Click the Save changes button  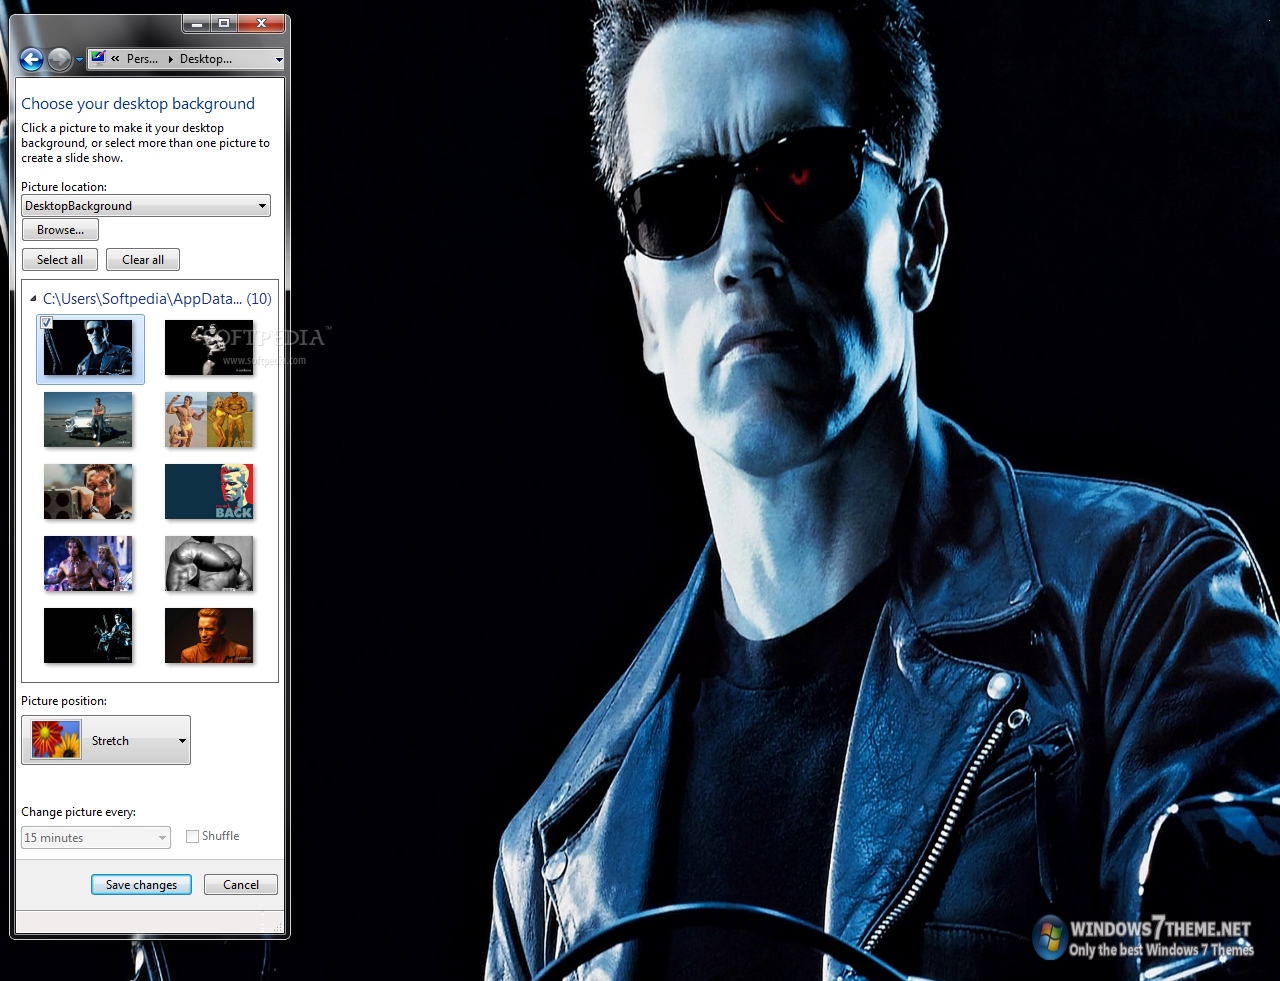click(141, 885)
